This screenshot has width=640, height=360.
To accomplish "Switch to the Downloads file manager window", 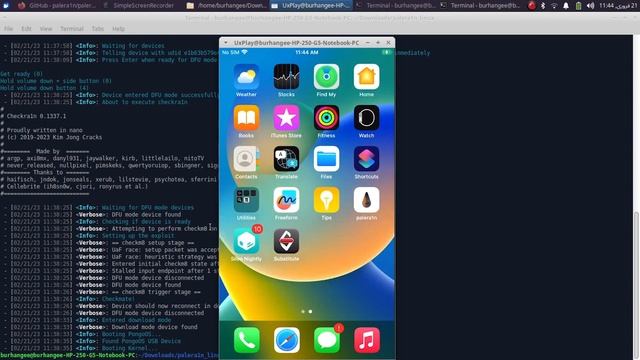I will click(x=226, y=5).
